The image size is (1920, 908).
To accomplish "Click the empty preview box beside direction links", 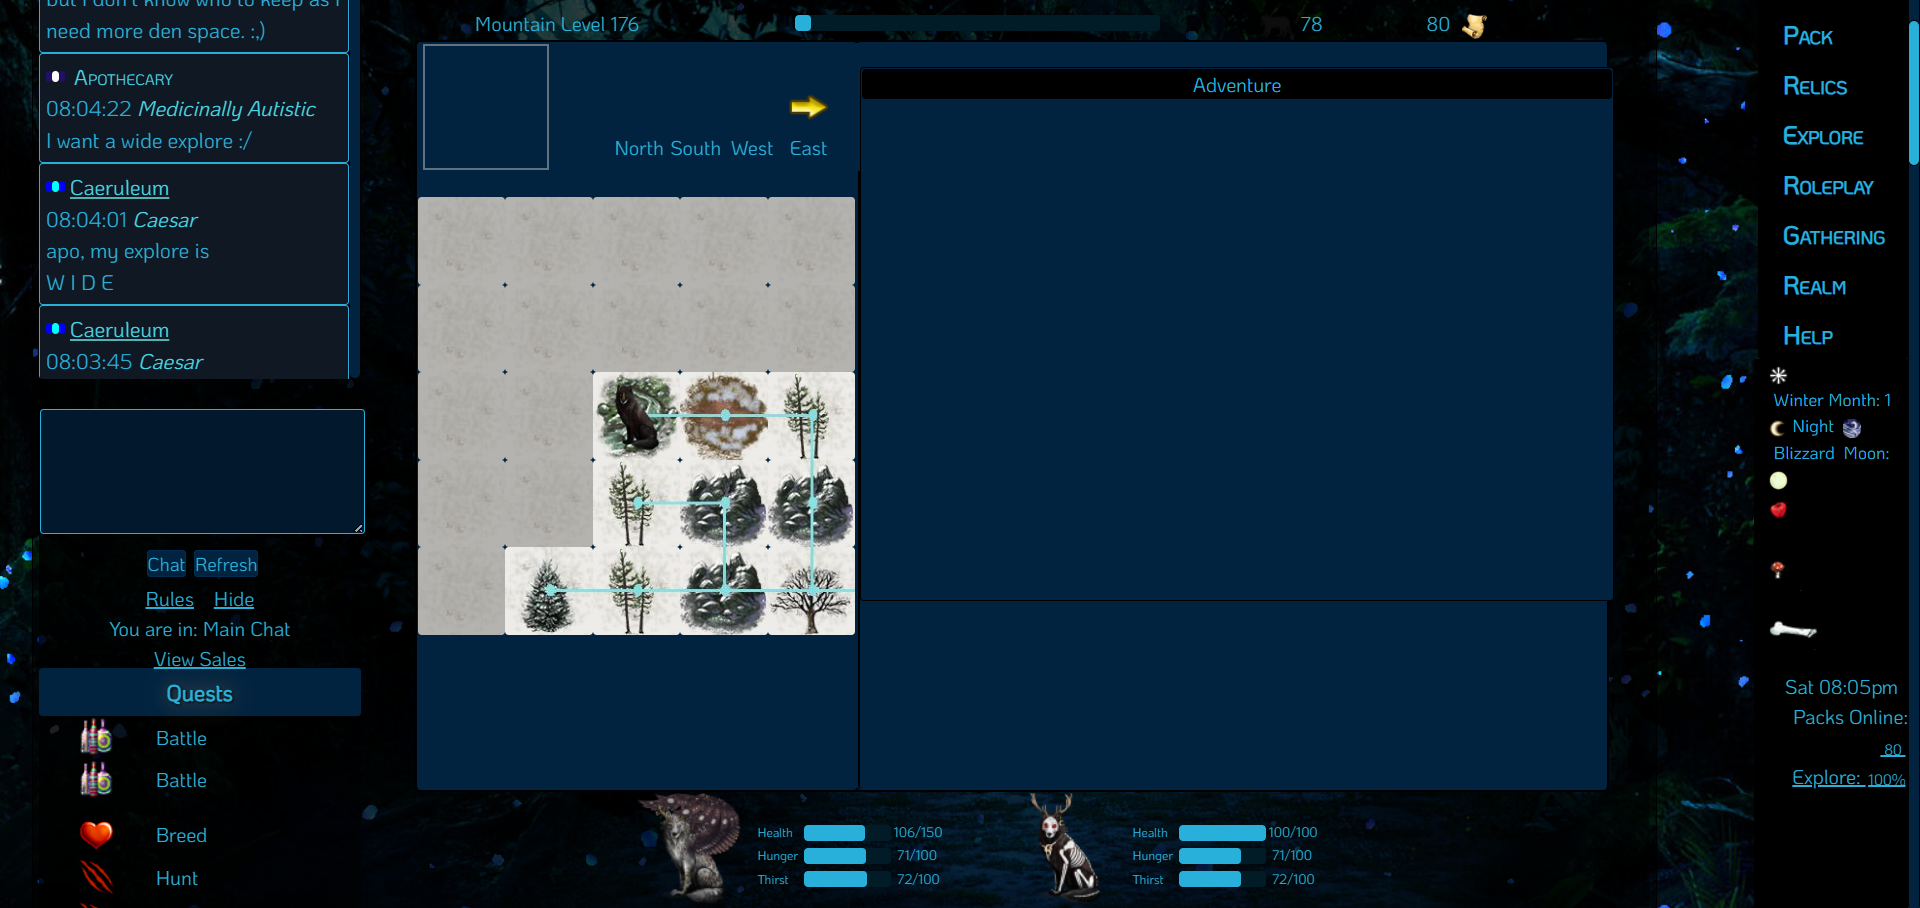I will point(486,107).
